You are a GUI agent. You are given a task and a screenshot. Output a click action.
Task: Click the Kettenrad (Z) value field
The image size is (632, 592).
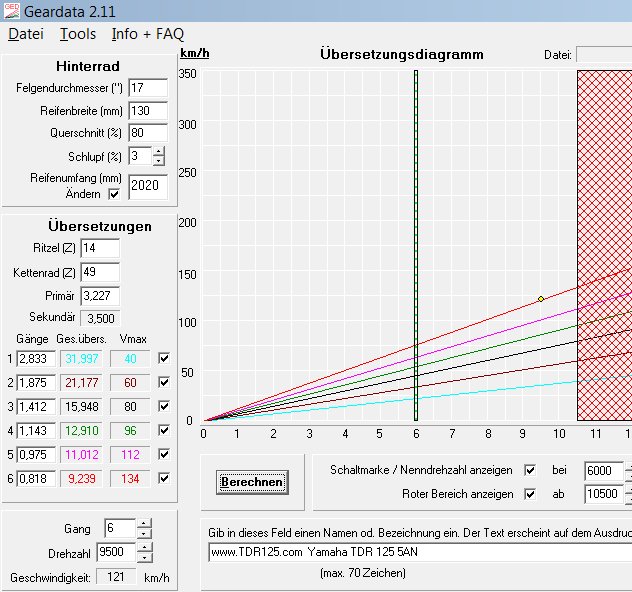pos(99,272)
